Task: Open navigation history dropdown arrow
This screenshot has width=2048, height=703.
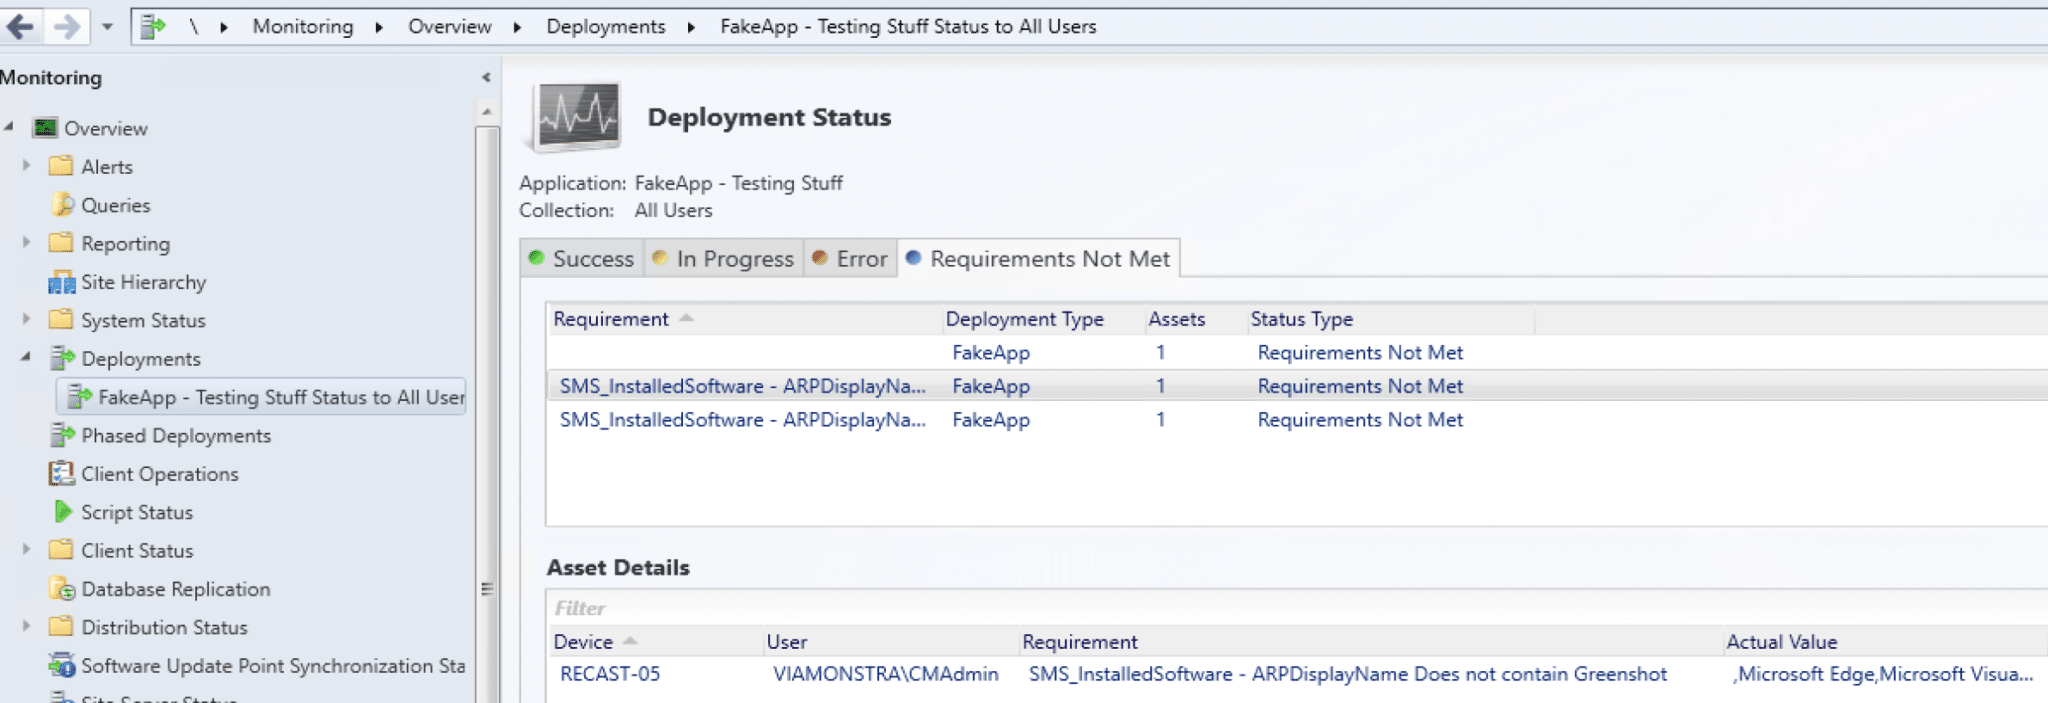Action: (x=107, y=27)
